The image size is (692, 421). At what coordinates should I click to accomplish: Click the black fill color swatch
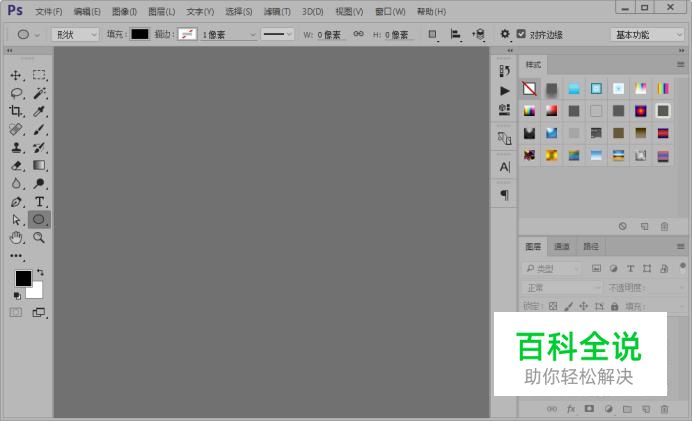click(139, 34)
